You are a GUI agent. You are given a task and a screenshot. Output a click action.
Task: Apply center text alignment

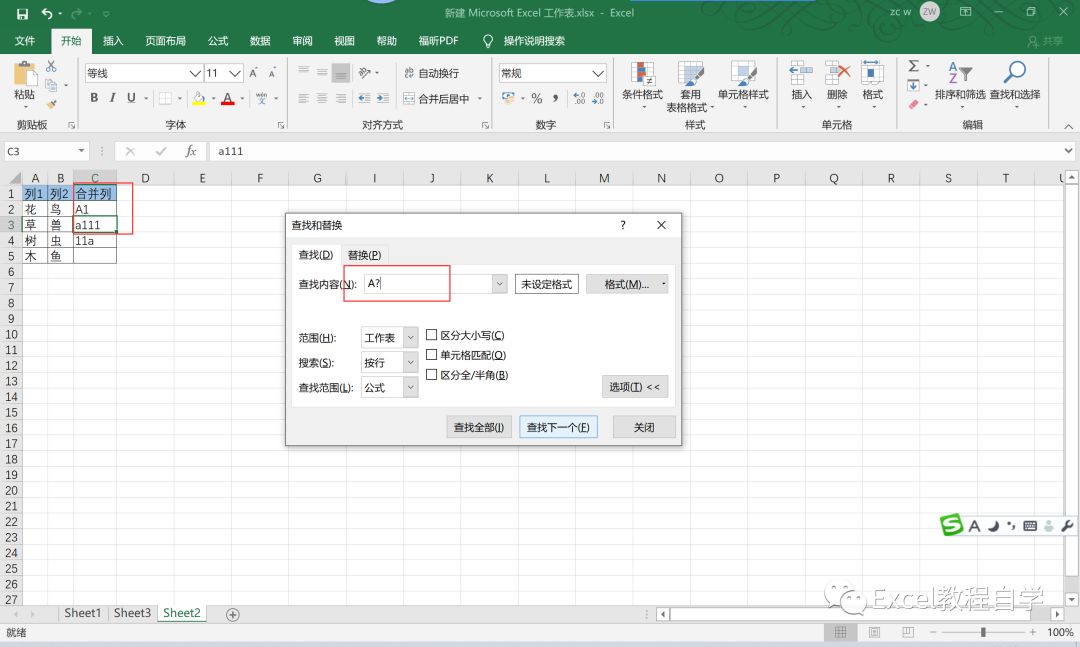pos(322,99)
